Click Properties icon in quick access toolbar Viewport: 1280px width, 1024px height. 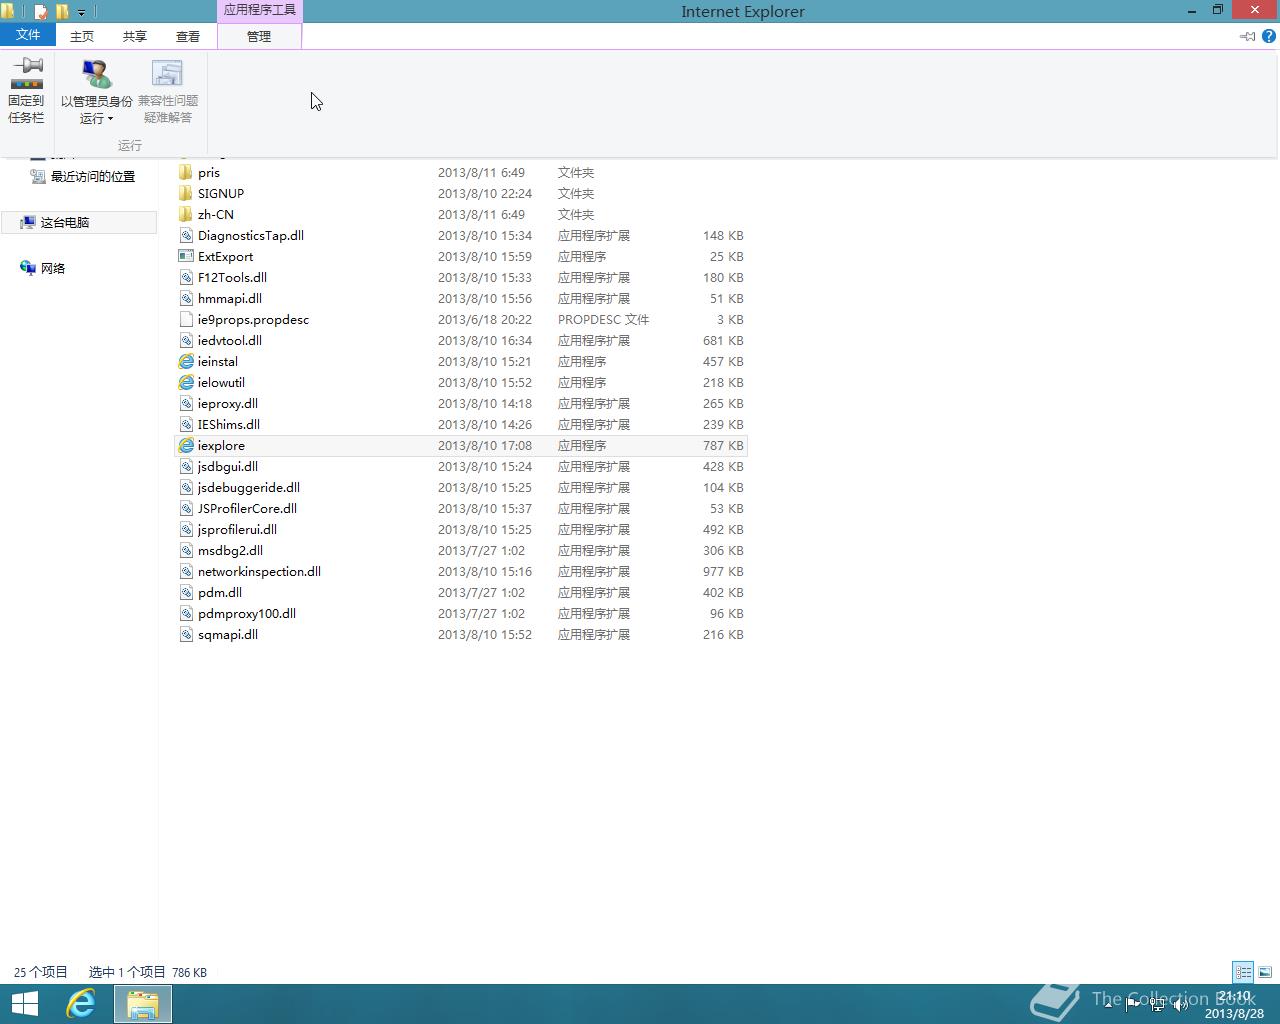coord(41,12)
